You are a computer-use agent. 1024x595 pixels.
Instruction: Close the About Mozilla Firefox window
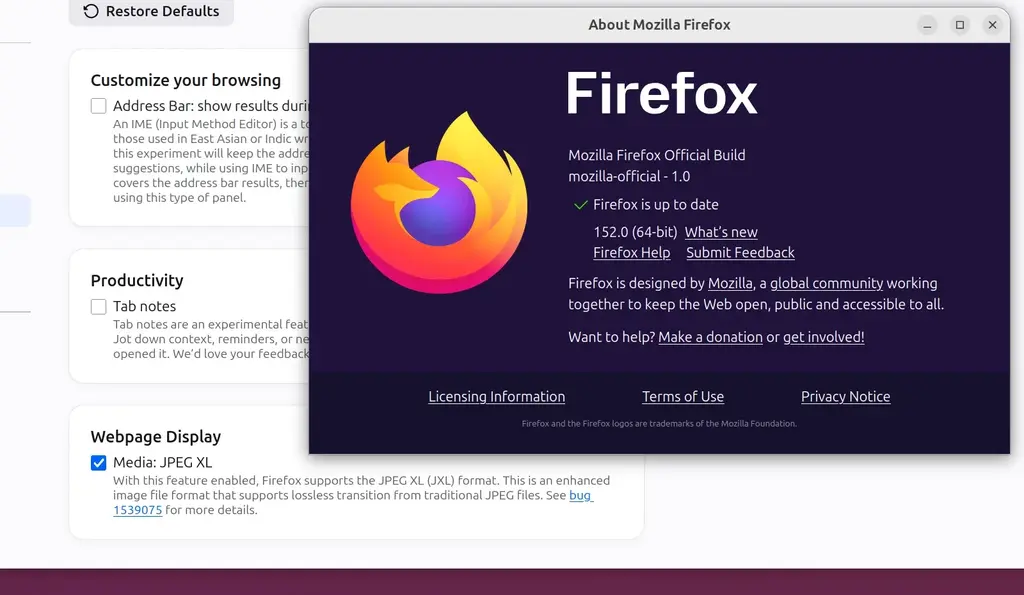pos(993,25)
